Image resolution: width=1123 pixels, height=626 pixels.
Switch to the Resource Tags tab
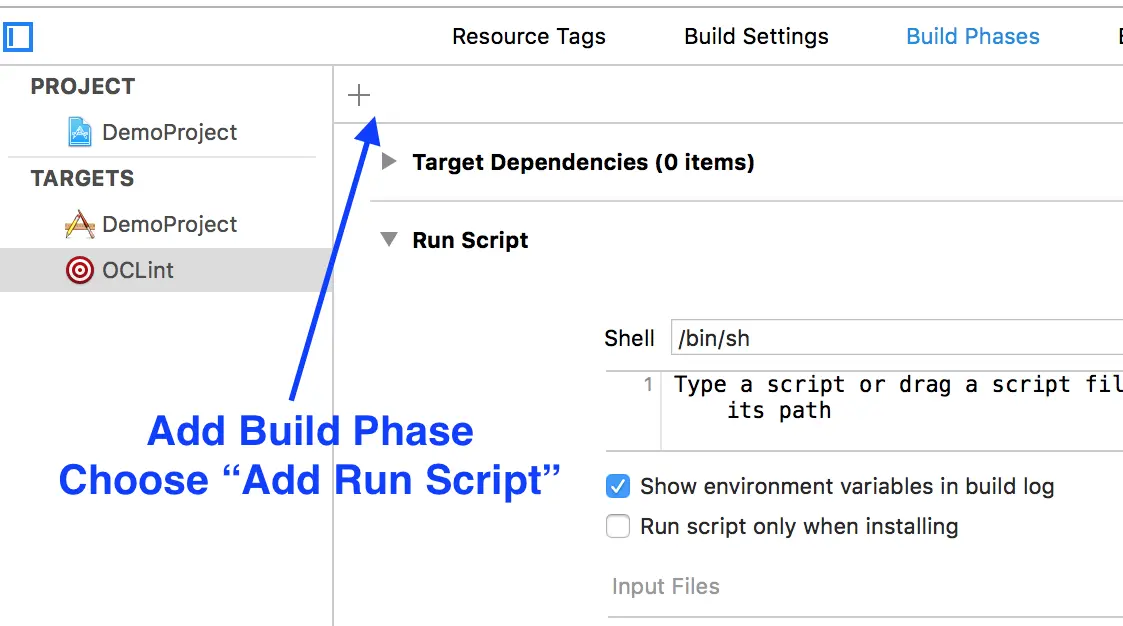click(x=529, y=37)
